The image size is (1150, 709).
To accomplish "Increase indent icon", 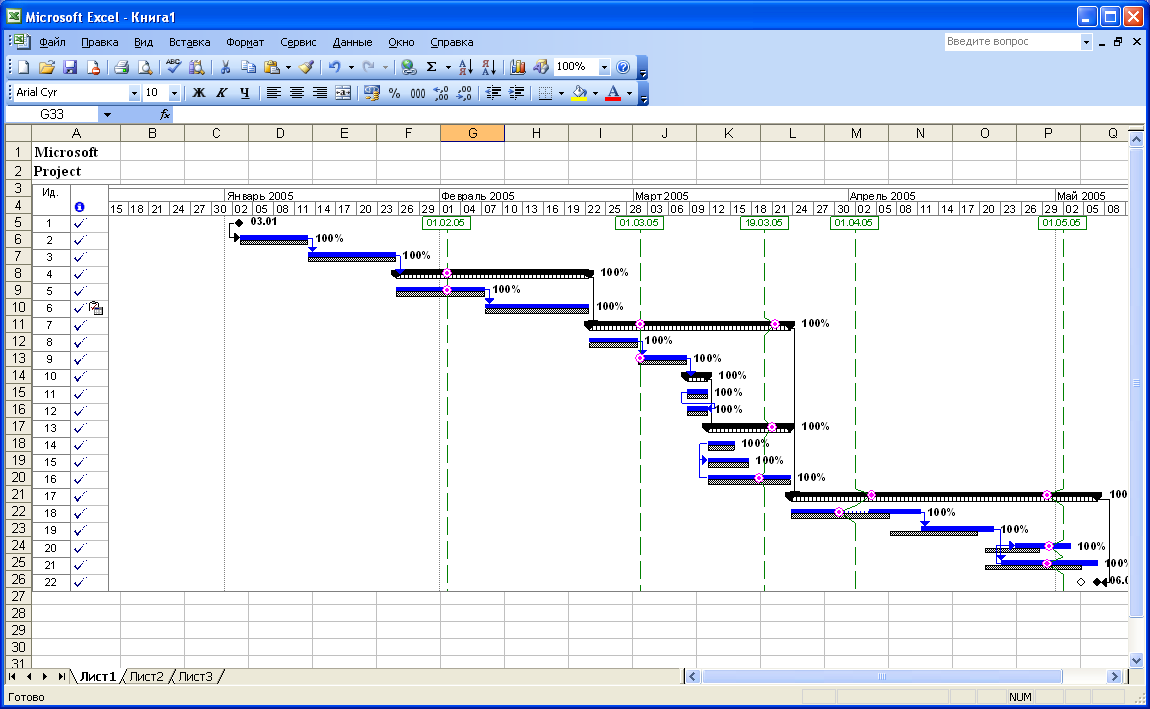I will pyautogui.click(x=517, y=93).
